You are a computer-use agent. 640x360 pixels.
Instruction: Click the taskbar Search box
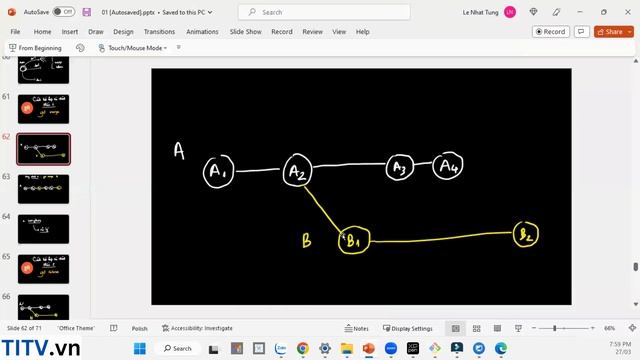coord(178,349)
